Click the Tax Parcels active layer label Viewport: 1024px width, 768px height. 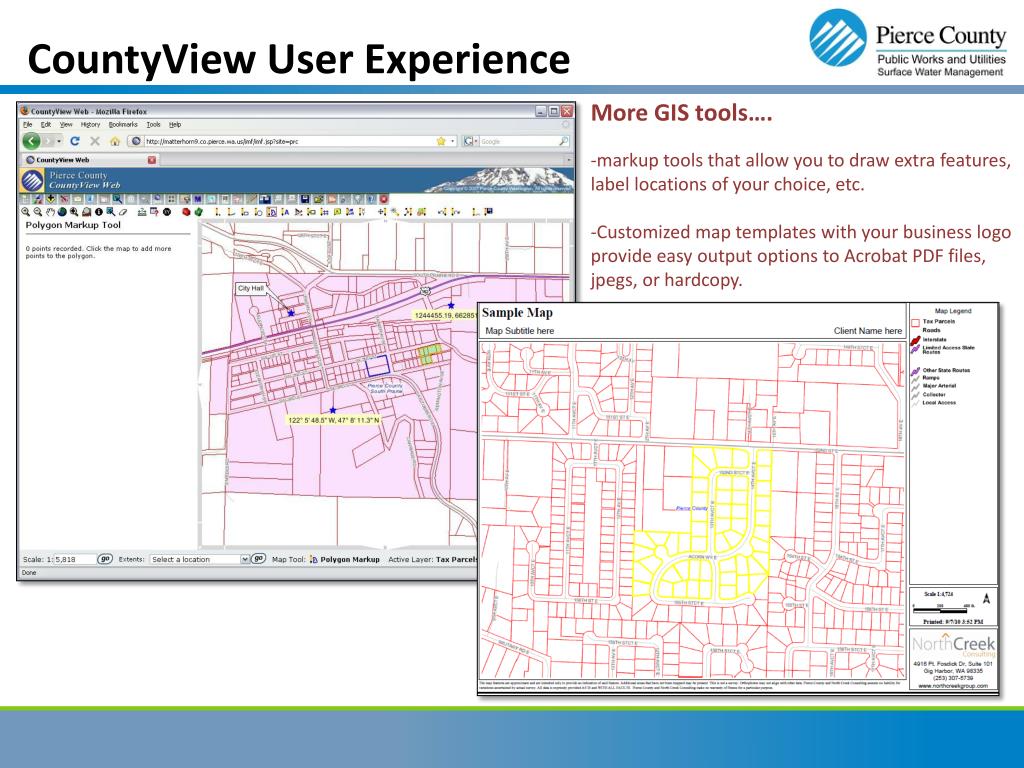point(456,560)
